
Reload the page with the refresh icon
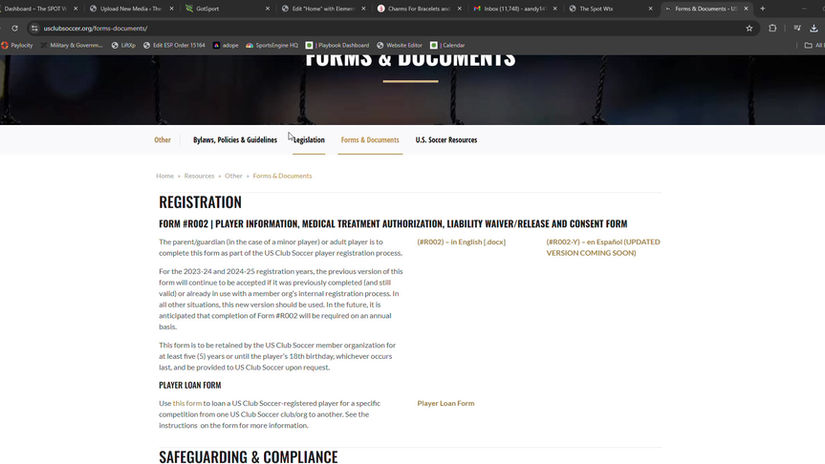tap(15, 28)
